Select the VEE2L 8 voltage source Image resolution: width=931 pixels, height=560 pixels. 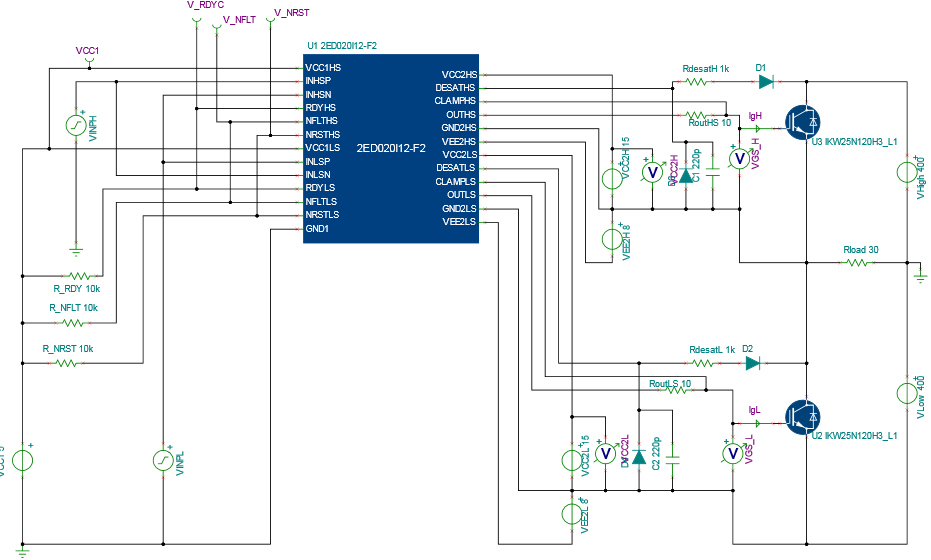[572, 514]
